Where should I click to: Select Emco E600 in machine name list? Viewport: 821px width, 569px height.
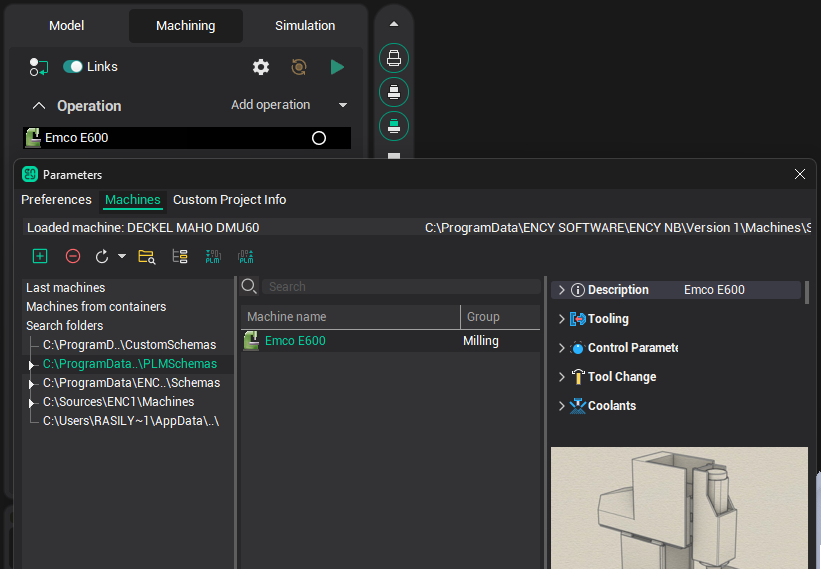pyautogui.click(x=295, y=341)
